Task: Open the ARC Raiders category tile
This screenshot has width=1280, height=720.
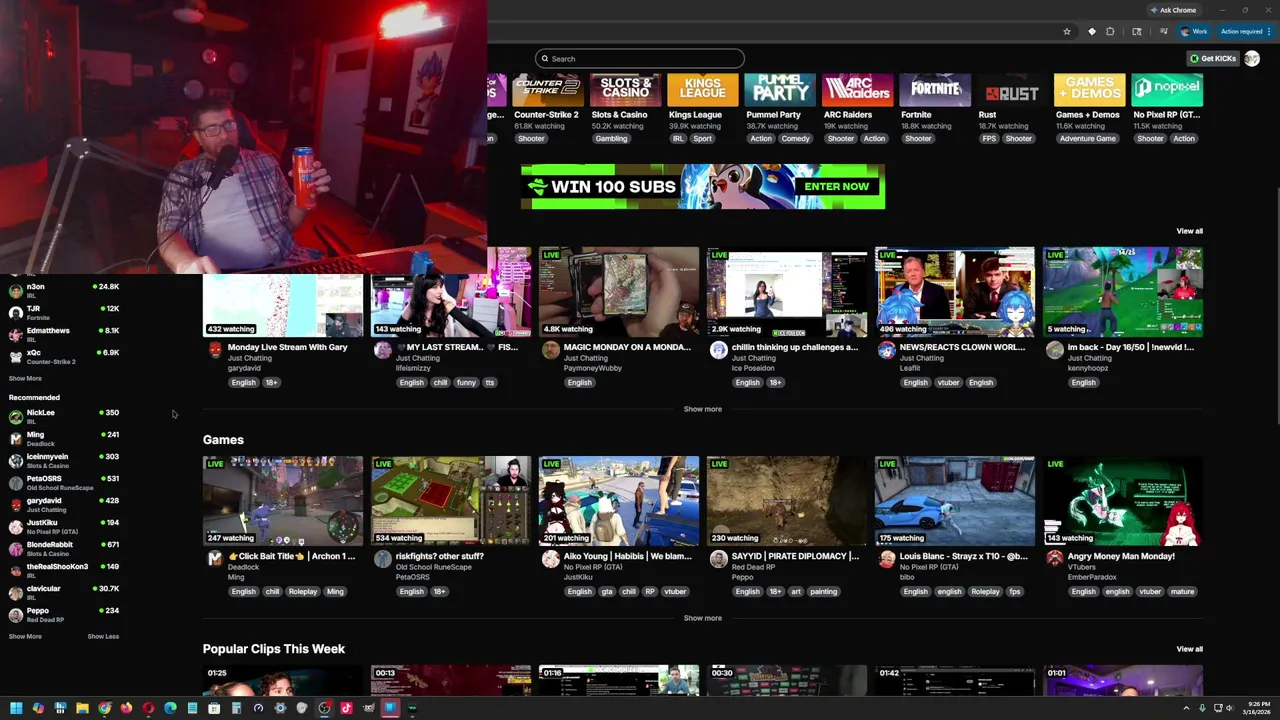Action: point(857,90)
